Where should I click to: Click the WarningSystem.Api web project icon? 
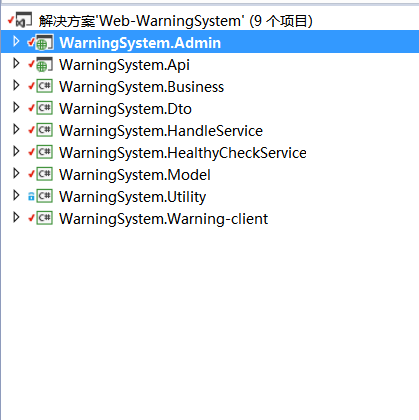pos(44,64)
